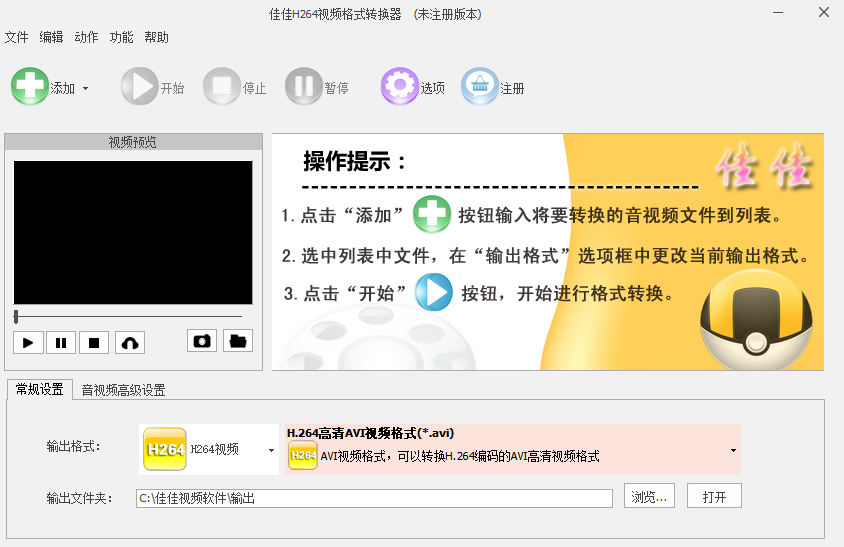844x547 pixels.
Task: Click the green plus icon in tips
Action: [x=432, y=214]
